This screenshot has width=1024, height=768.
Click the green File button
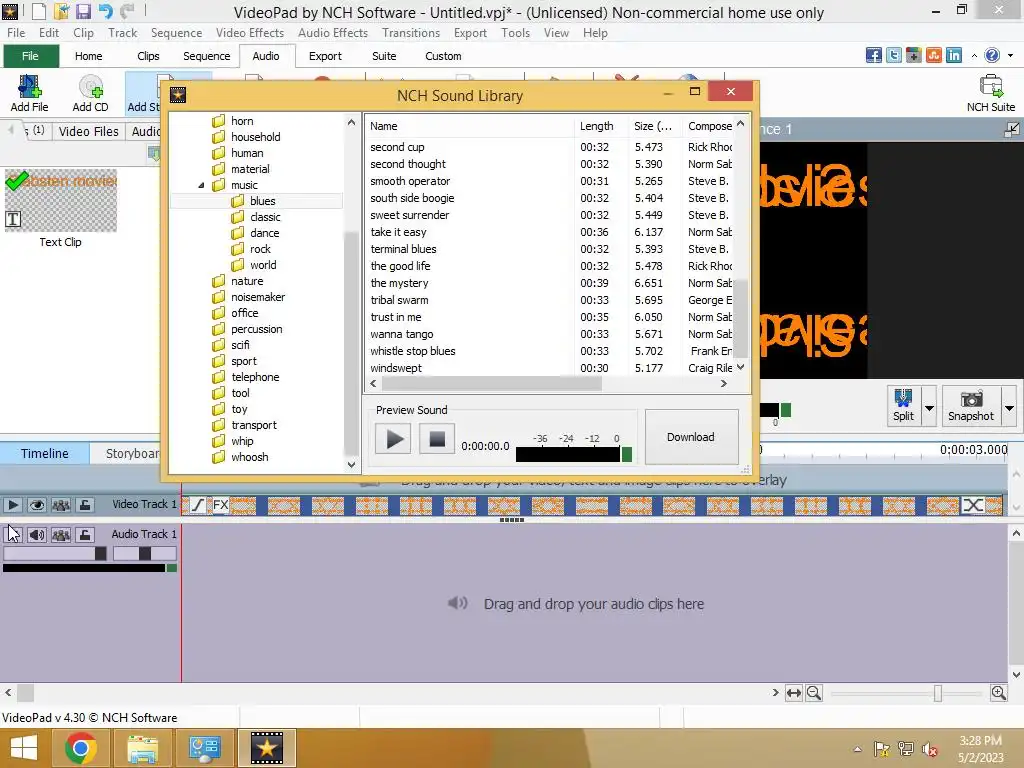coord(31,56)
